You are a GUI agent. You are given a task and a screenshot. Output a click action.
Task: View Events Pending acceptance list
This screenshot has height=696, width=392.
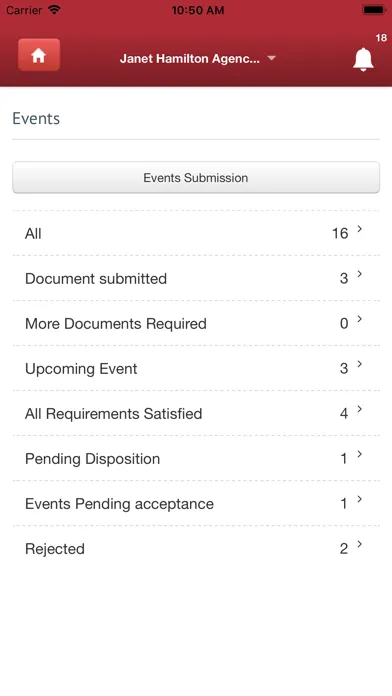pyautogui.click(x=196, y=503)
